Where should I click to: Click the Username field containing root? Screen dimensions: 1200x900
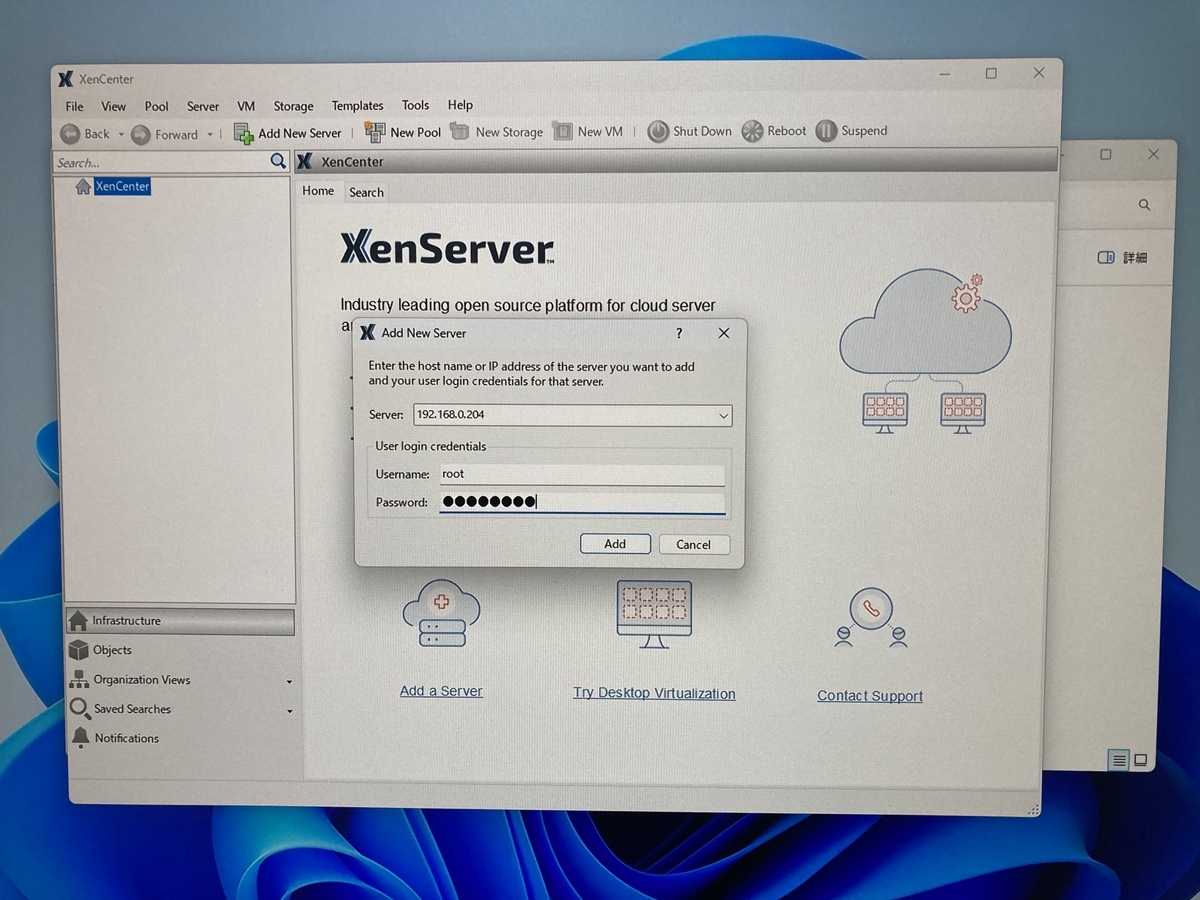click(581, 474)
